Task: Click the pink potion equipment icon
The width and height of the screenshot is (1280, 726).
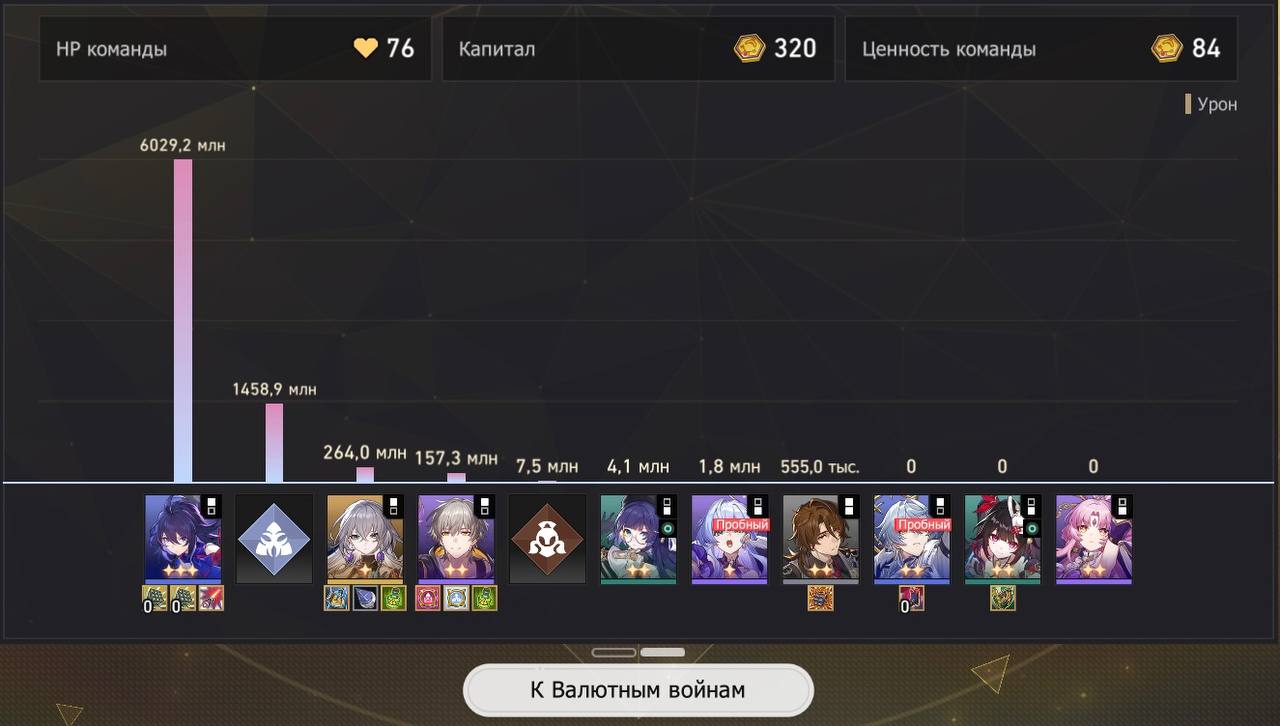Action: click(428, 598)
